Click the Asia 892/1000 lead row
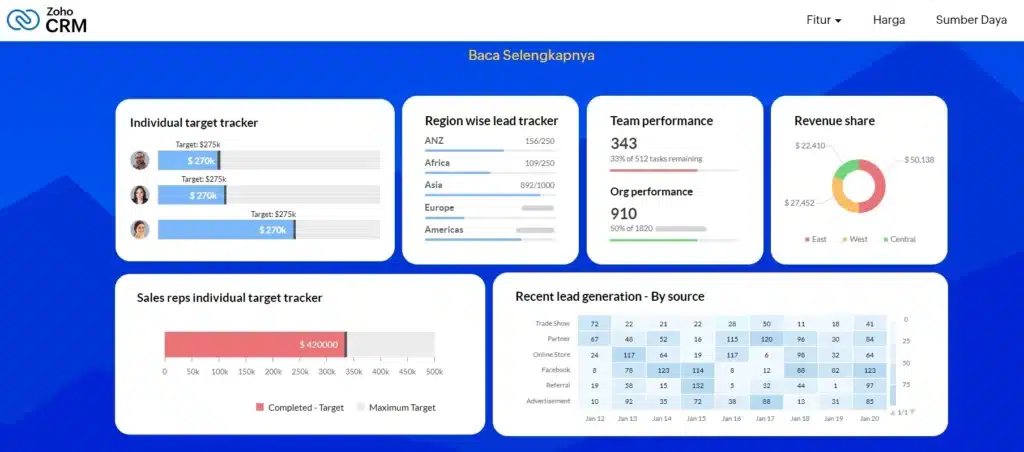The height and width of the screenshot is (452, 1024). [490, 188]
